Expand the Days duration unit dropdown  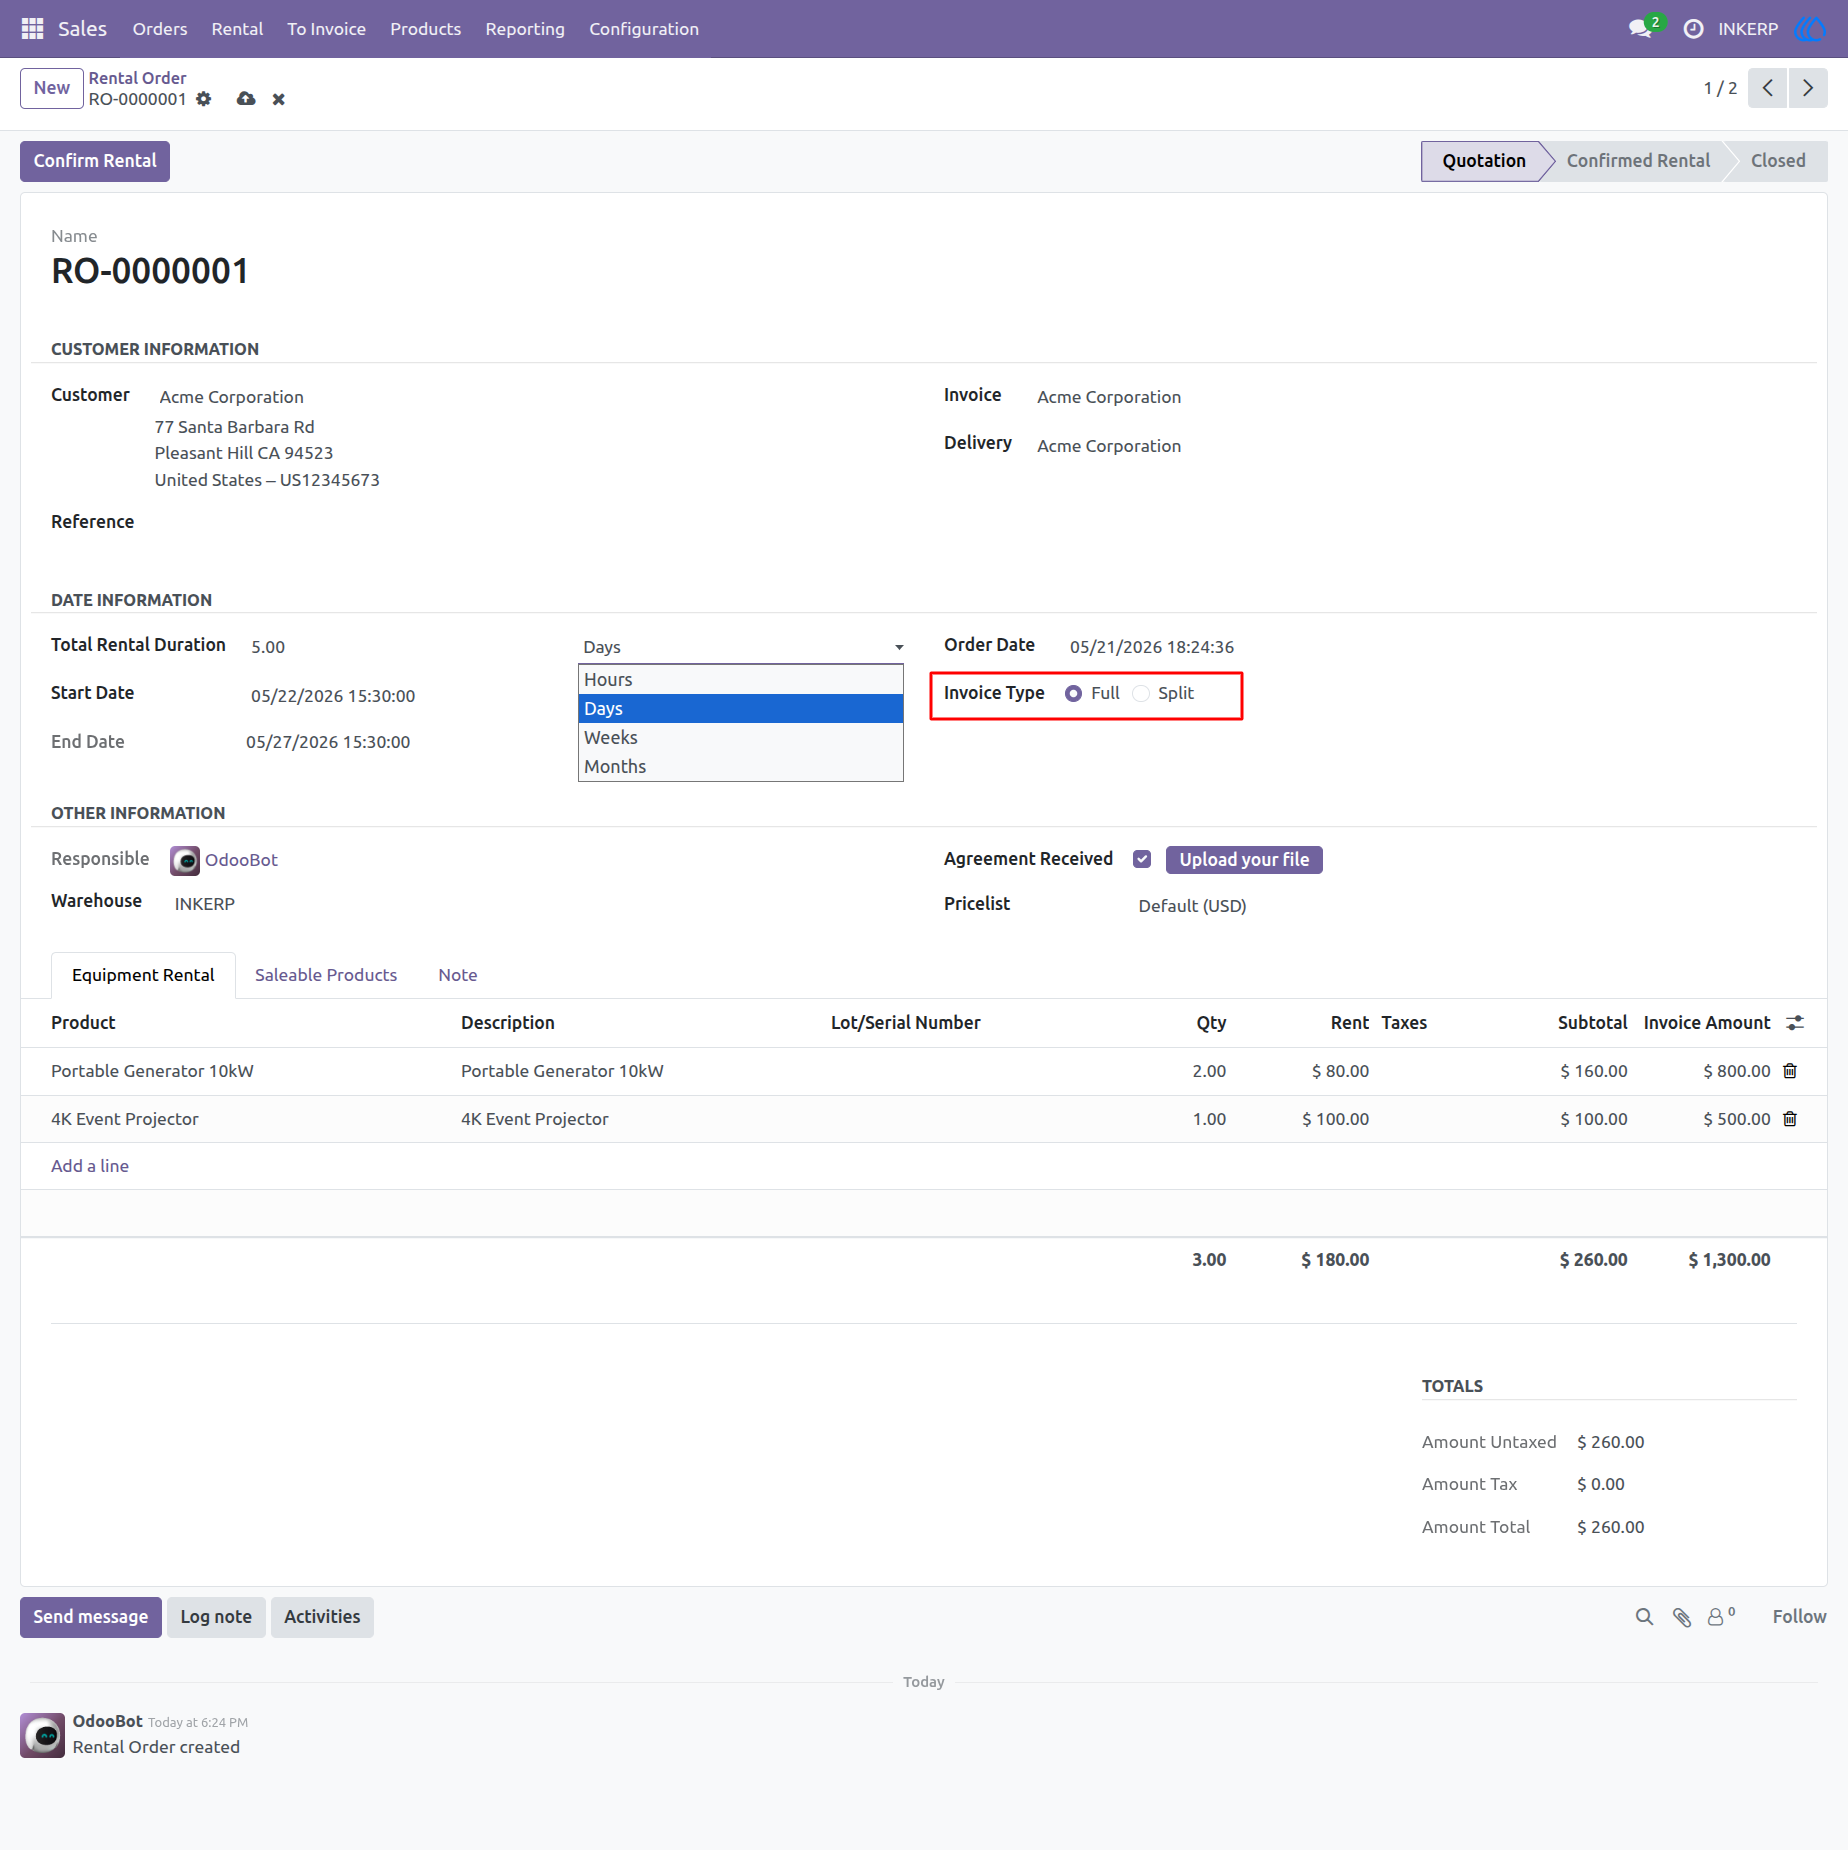(741, 647)
